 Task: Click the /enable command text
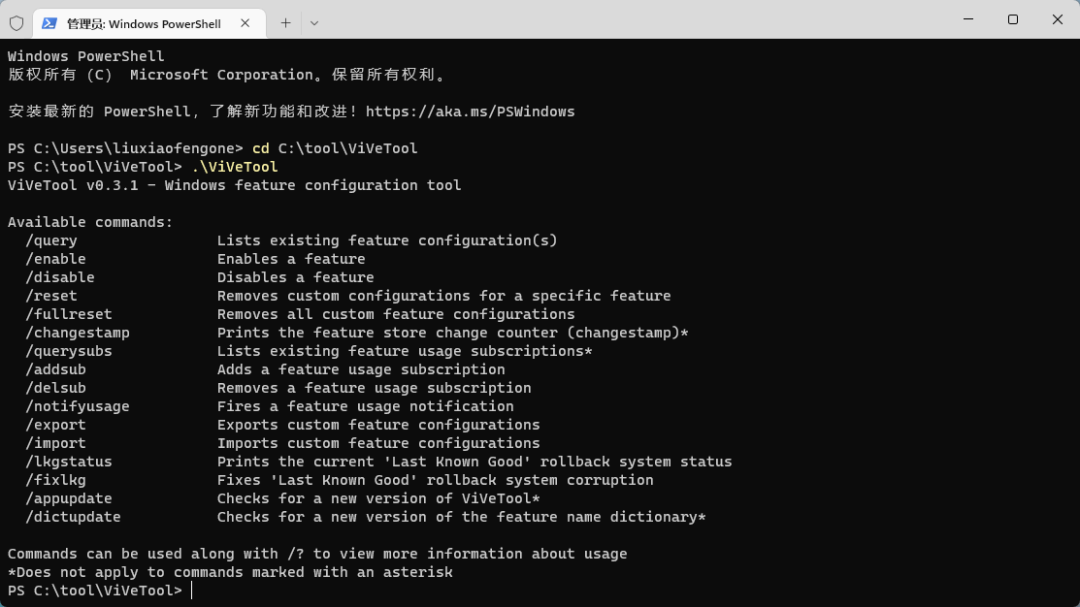coord(55,259)
